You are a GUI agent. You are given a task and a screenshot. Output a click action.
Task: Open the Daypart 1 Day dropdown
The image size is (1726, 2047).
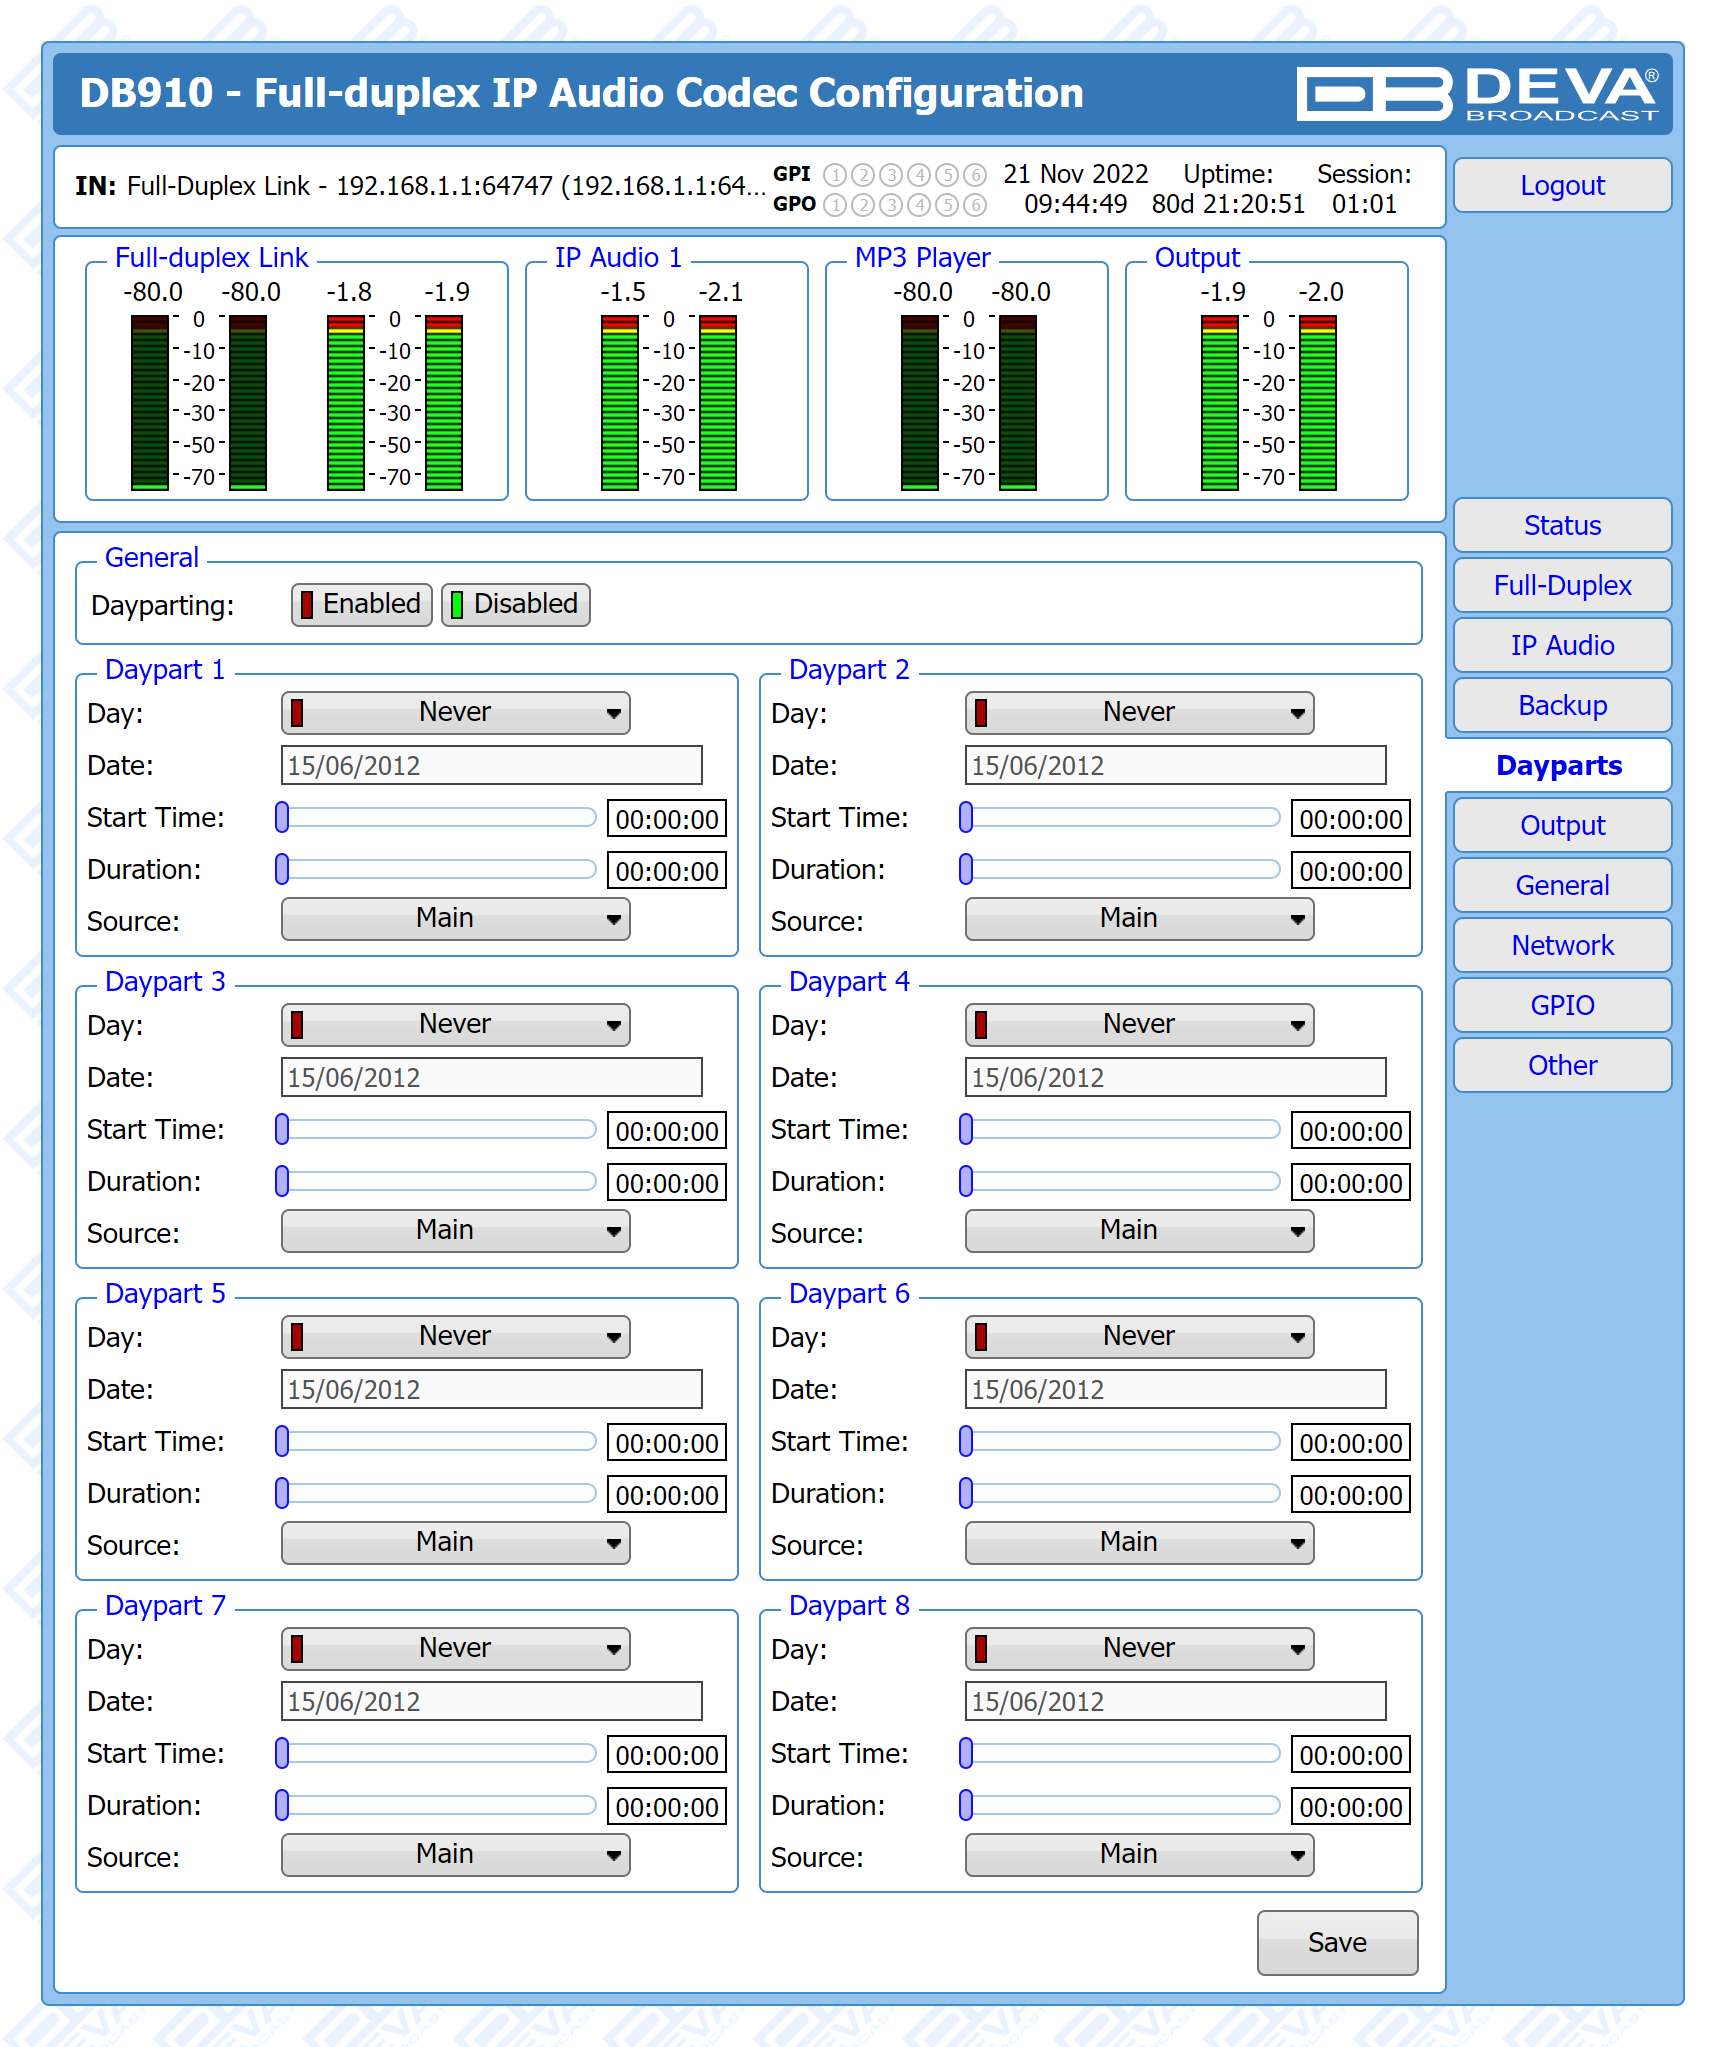455,713
